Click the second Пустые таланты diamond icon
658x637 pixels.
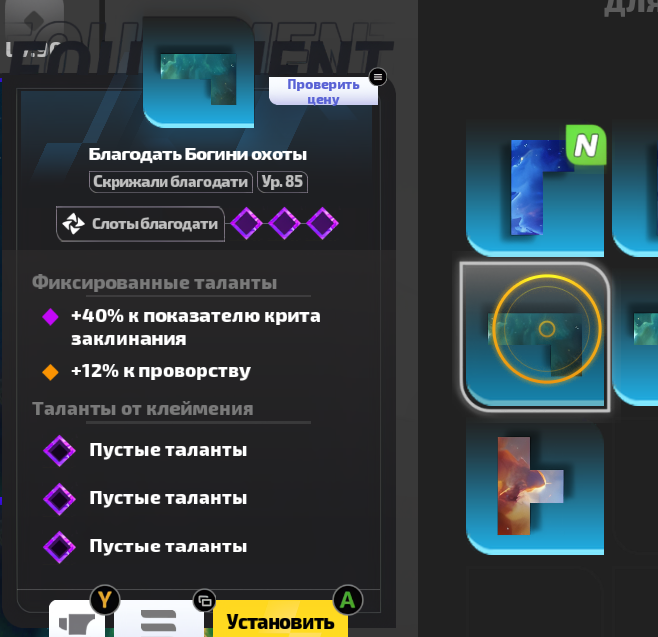coord(59,499)
